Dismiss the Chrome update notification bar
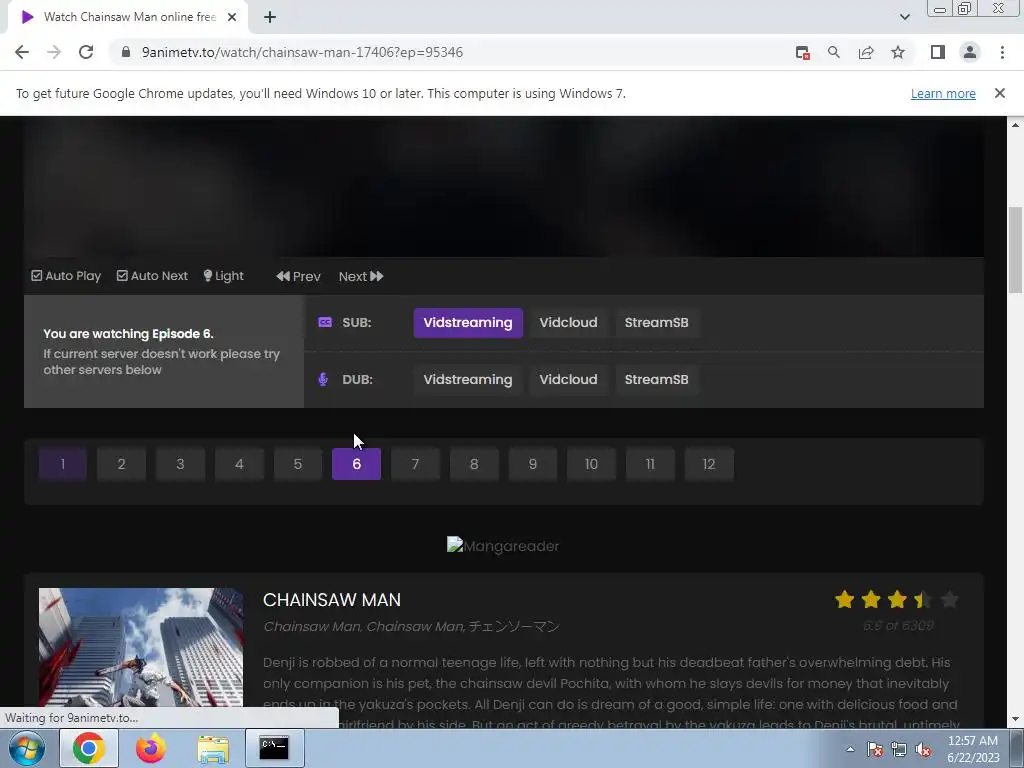 coord(1000,93)
